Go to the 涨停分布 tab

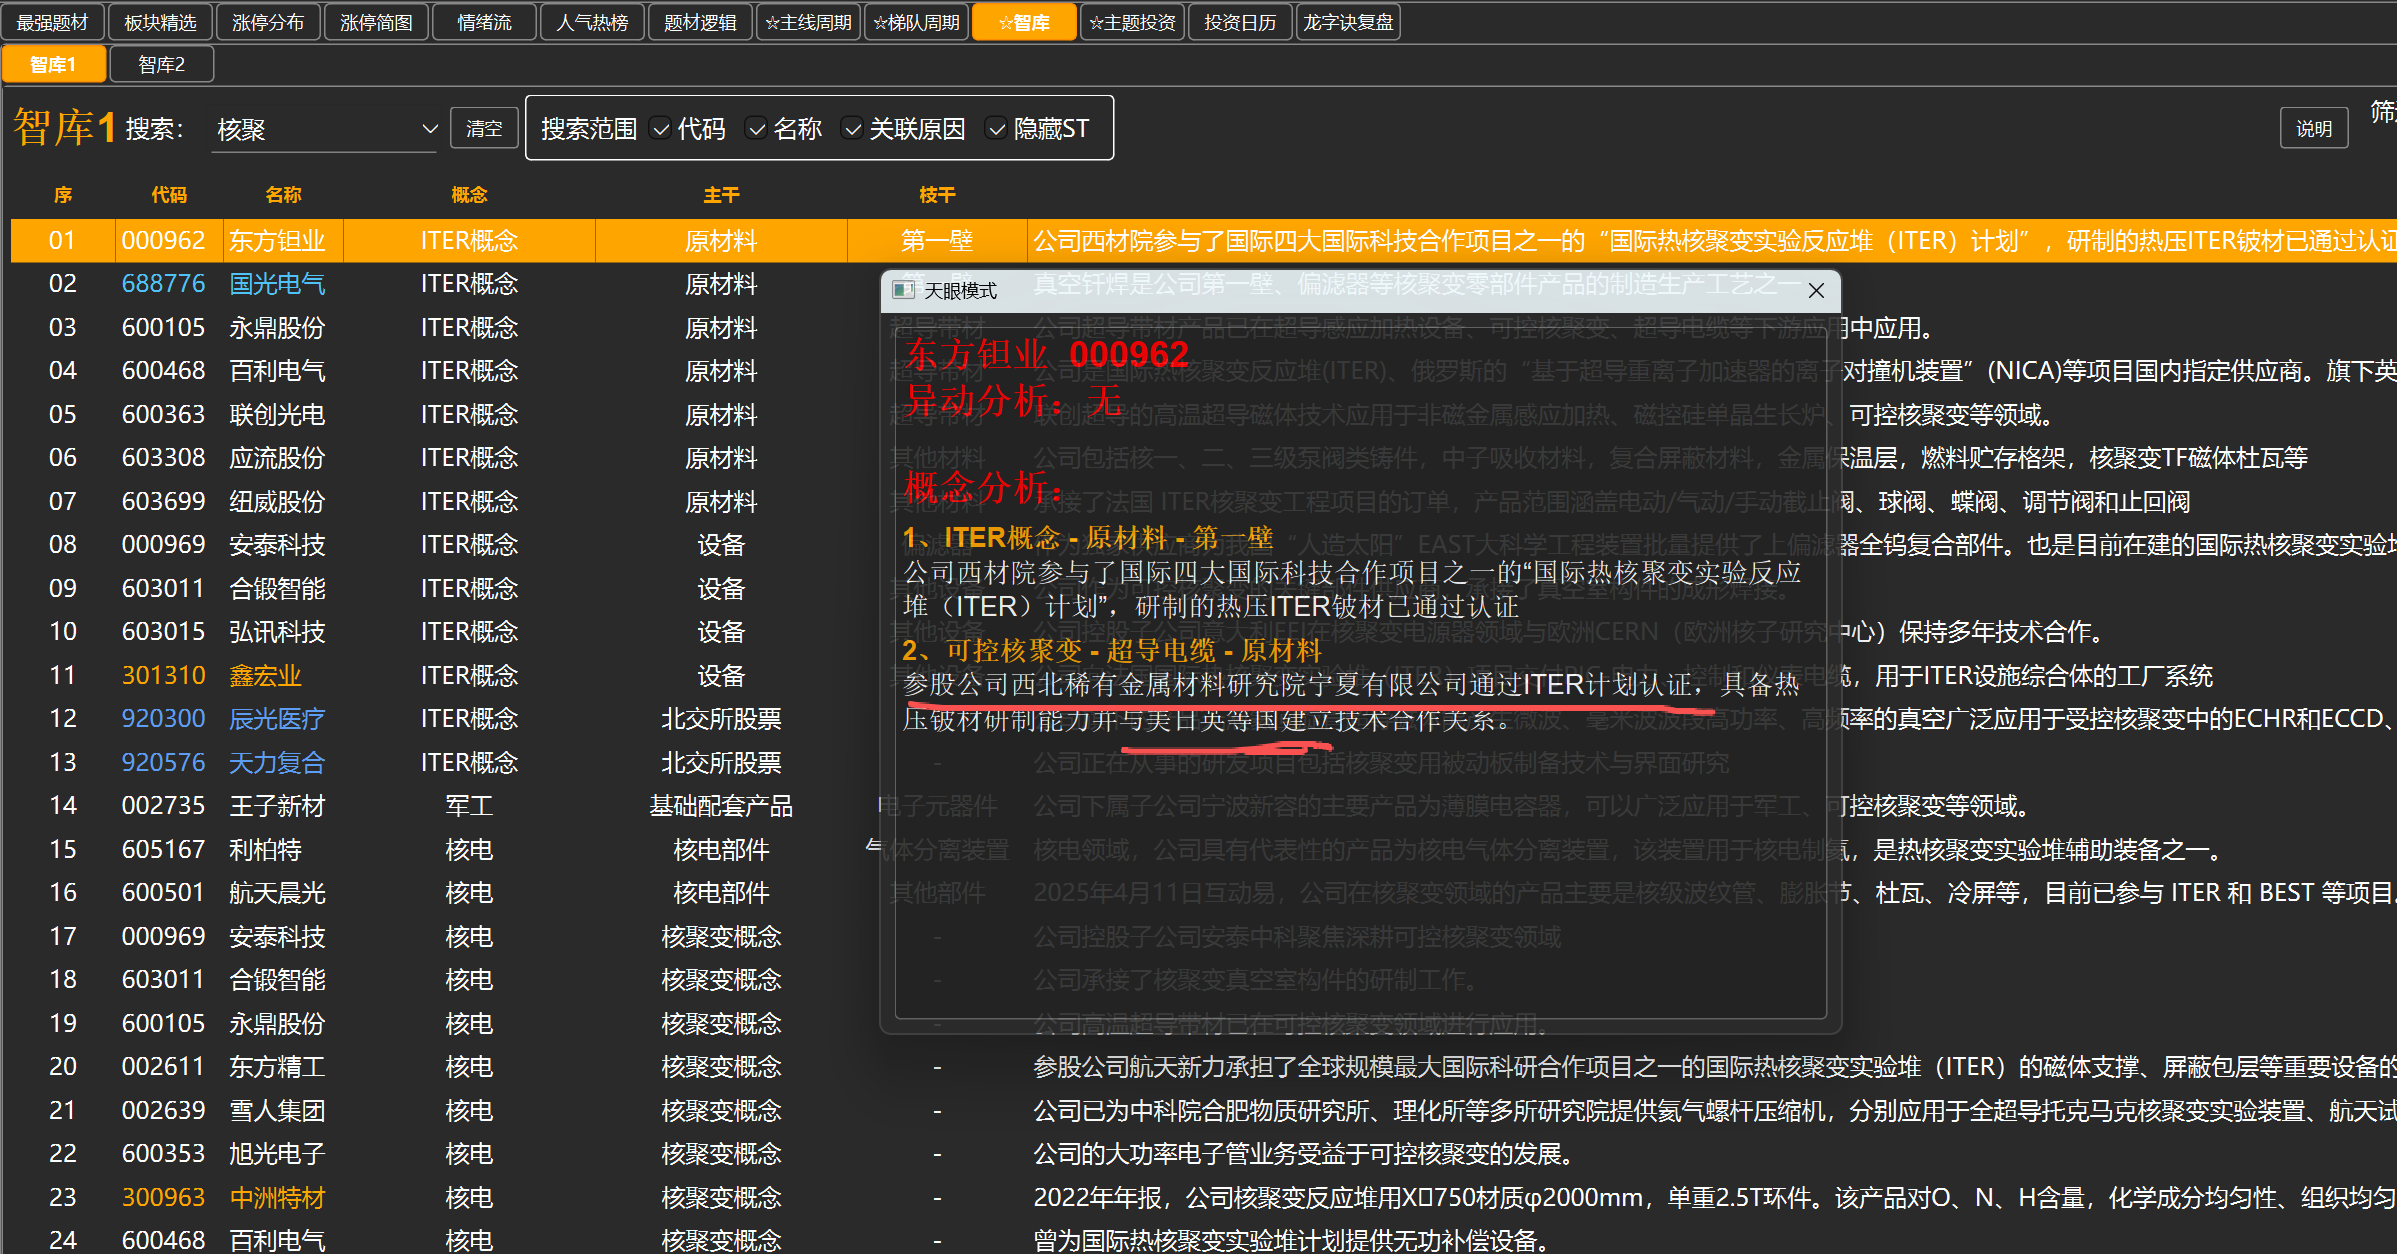[x=268, y=22]
